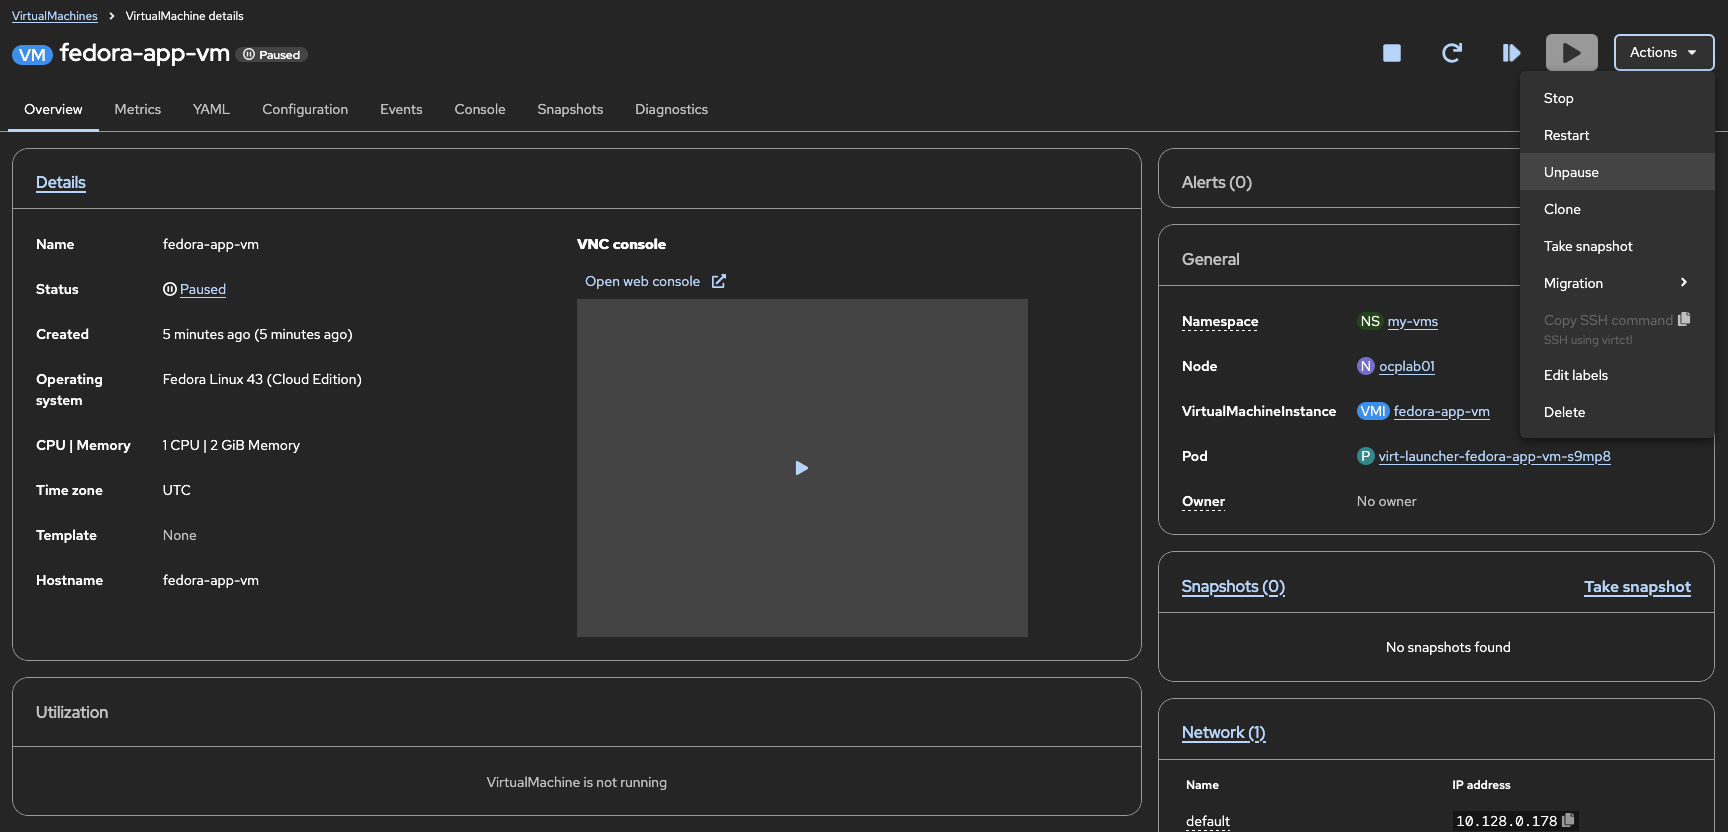The width and height of the screenshot is (1728, 832).
Task: Go to the Snapshots tab
Action: point(570,109)
